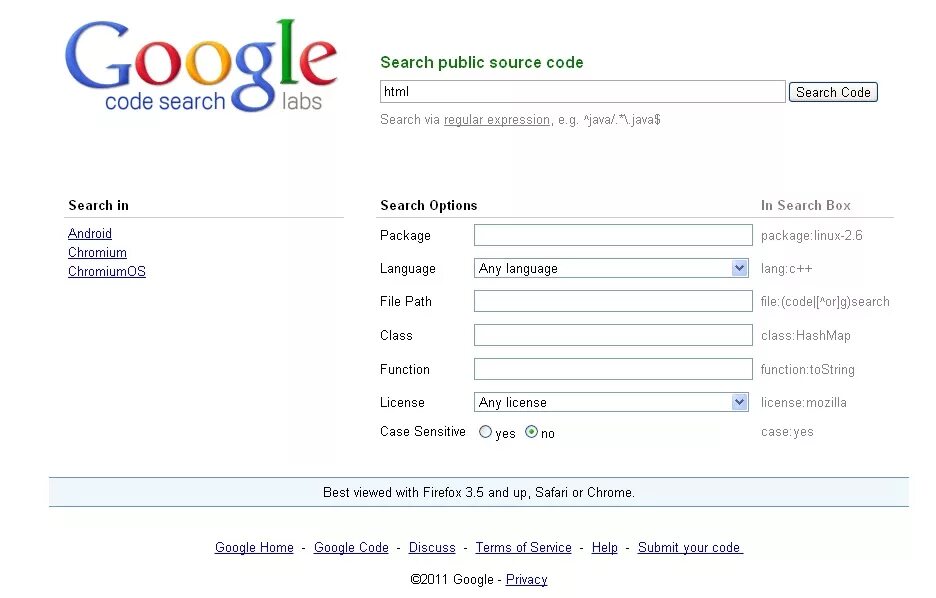The height and width of the screenshot is (598, 936).
Task: Click the Function input field
Action: [x=613, y=369]
